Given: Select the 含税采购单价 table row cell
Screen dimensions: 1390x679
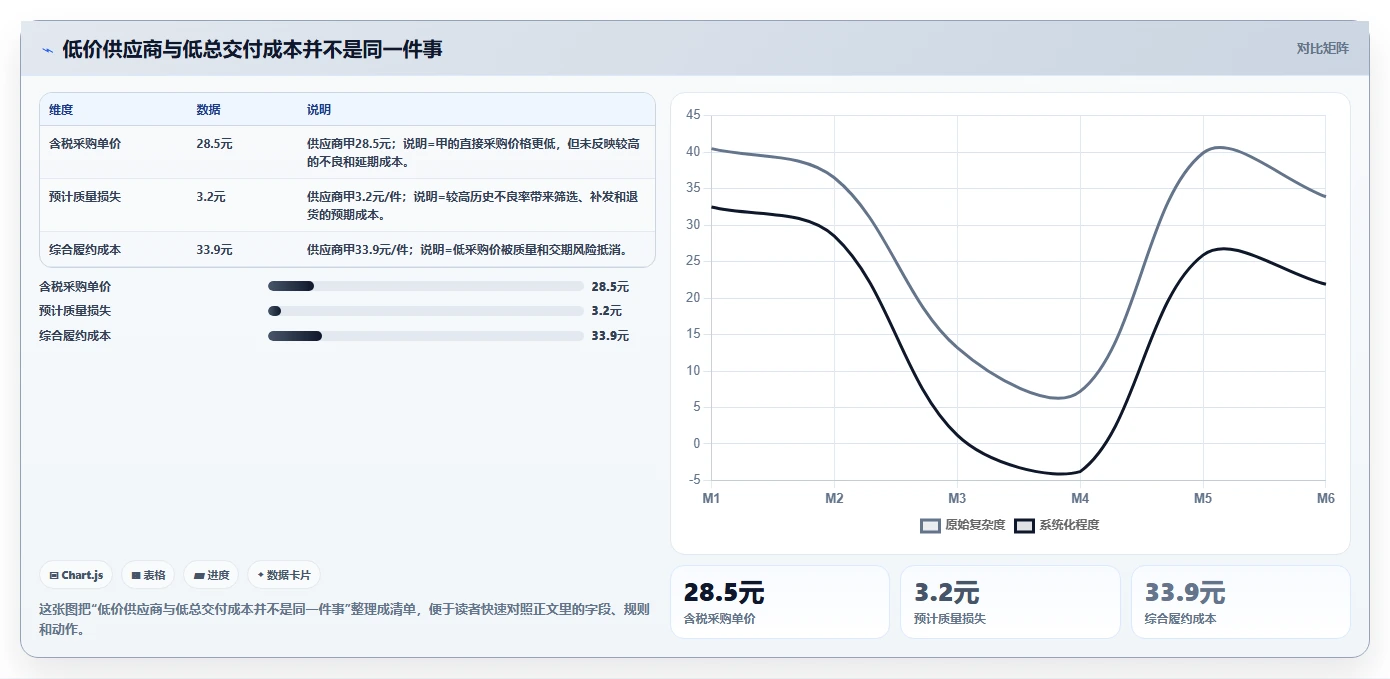Looking at the screenshot, I should [85, 144].
